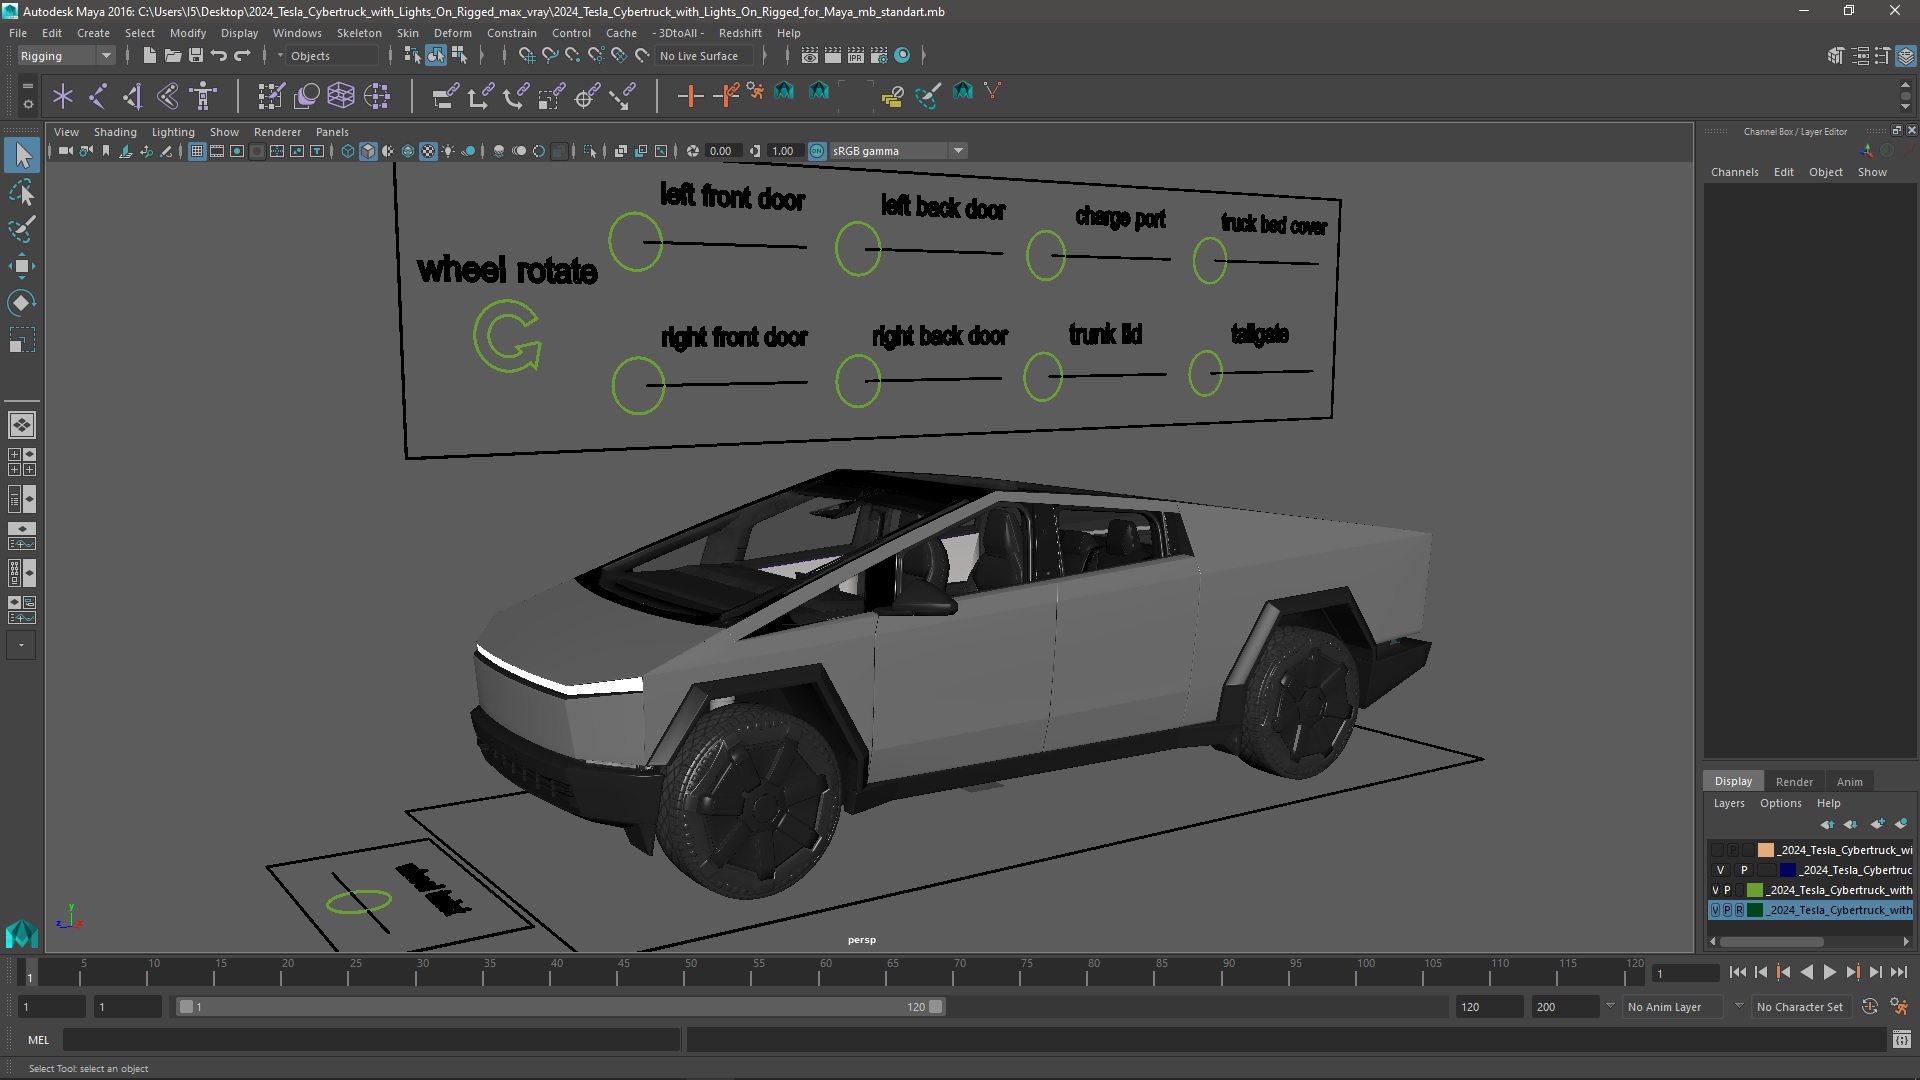Activate the Rotate tool
Image resolution: width=1920 pixels, height=1080 pixels.
click(22, 303)
